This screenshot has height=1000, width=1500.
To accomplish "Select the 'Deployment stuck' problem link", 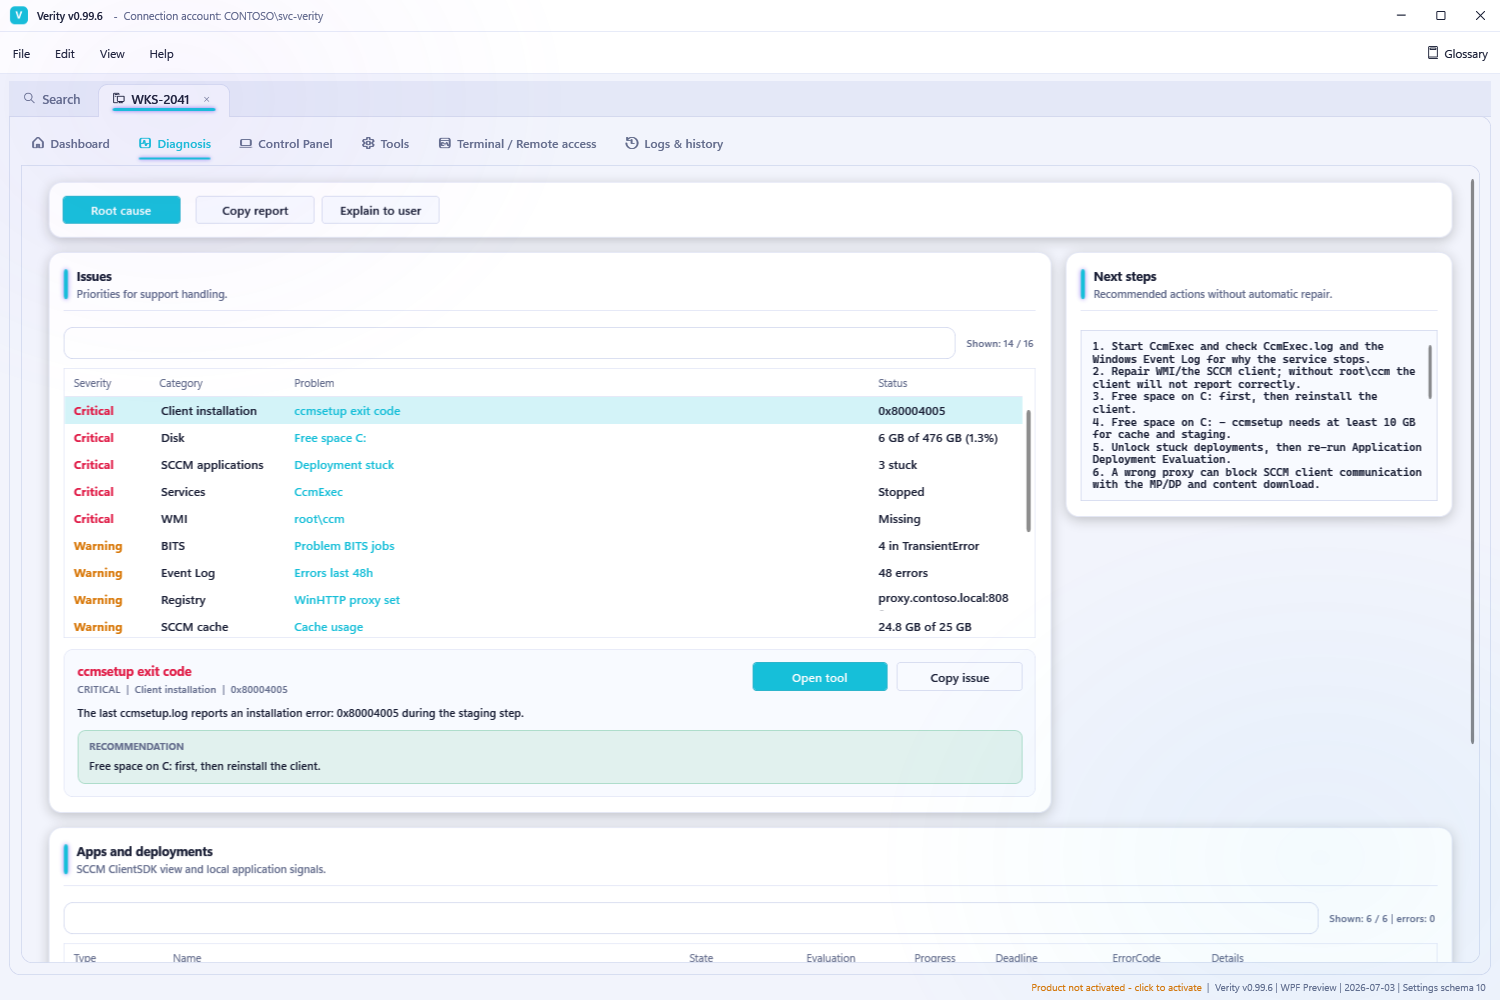I will pyautogui.click(x=344, y=465).
